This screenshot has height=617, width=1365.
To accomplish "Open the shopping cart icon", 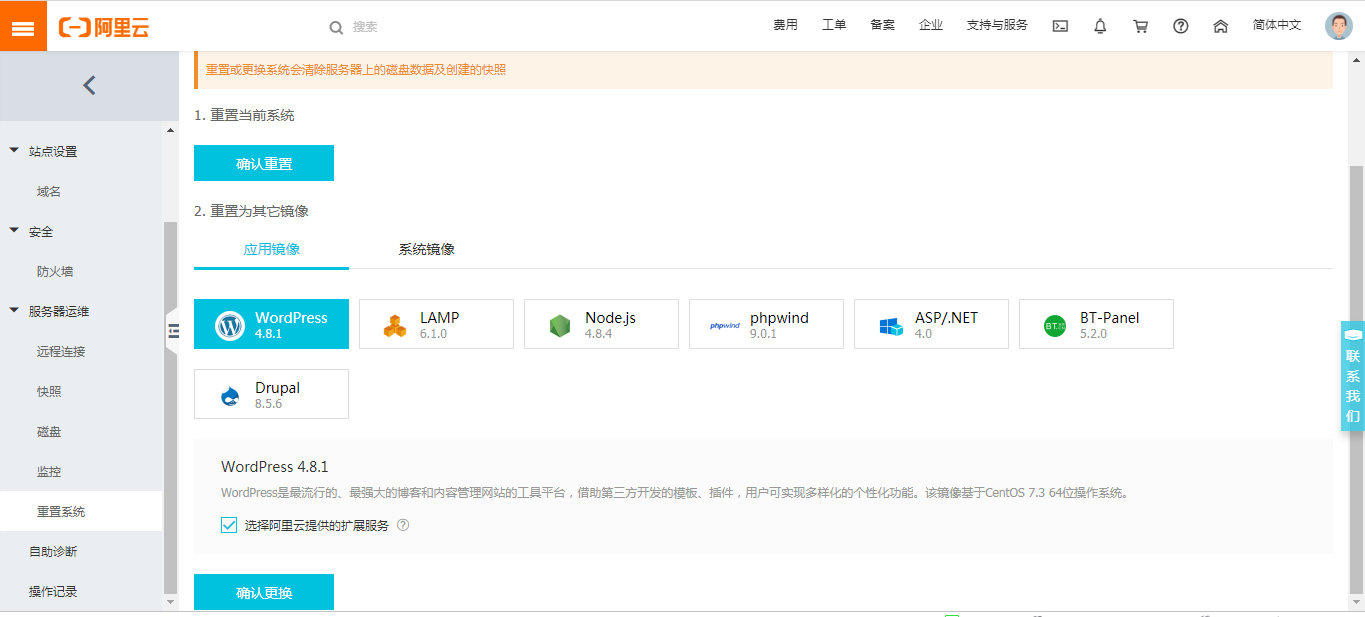I will [1140, 26].
